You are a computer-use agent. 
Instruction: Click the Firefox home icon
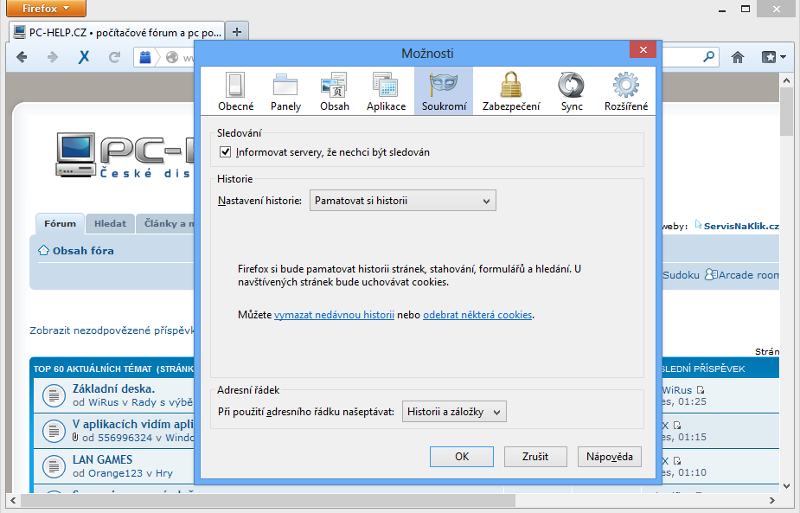(738, 57)
